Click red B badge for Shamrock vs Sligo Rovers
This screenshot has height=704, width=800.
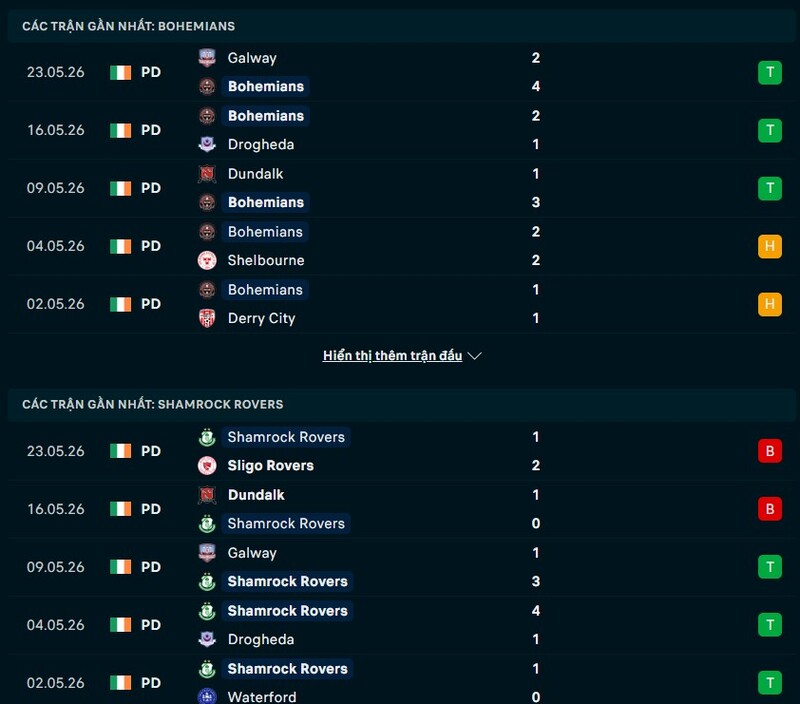point(770,451)
